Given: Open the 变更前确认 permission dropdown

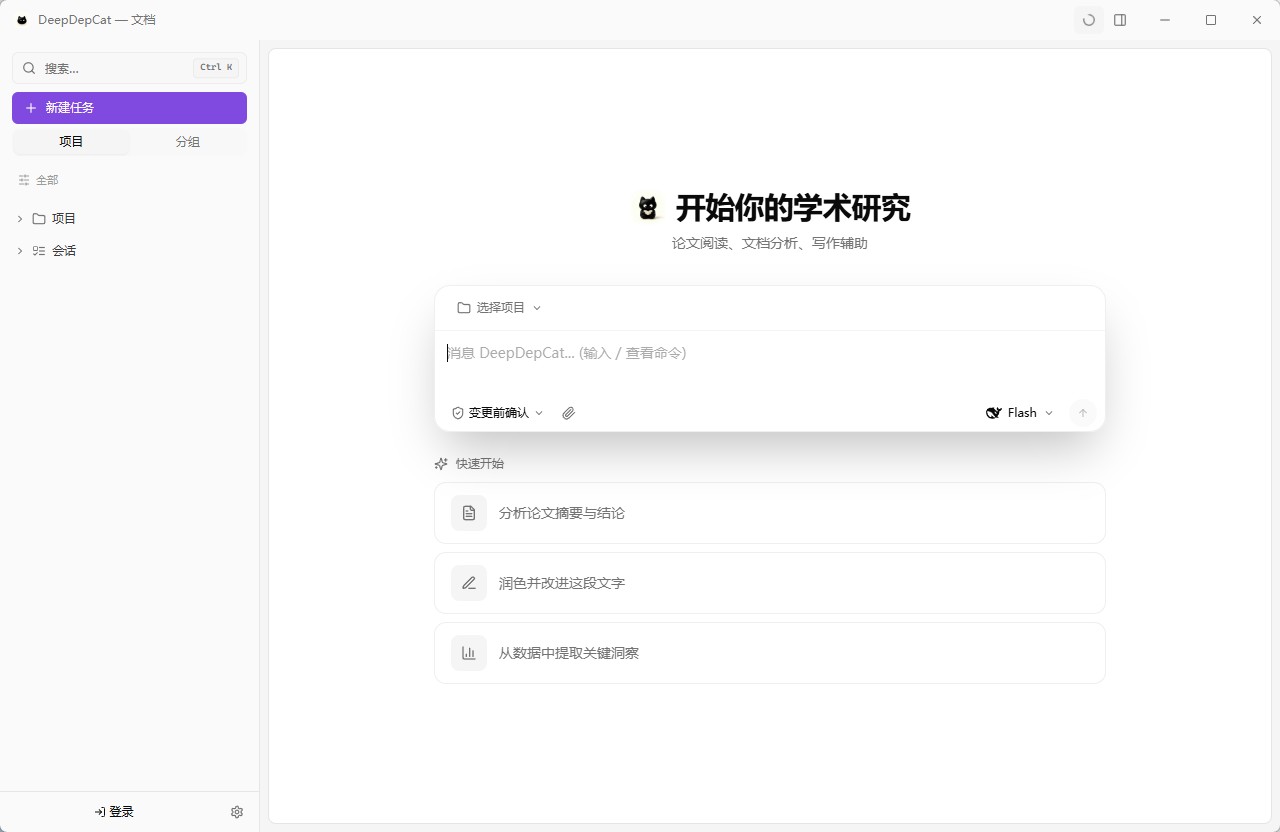Looking at the screenshot, I should [x=498, y=413].
